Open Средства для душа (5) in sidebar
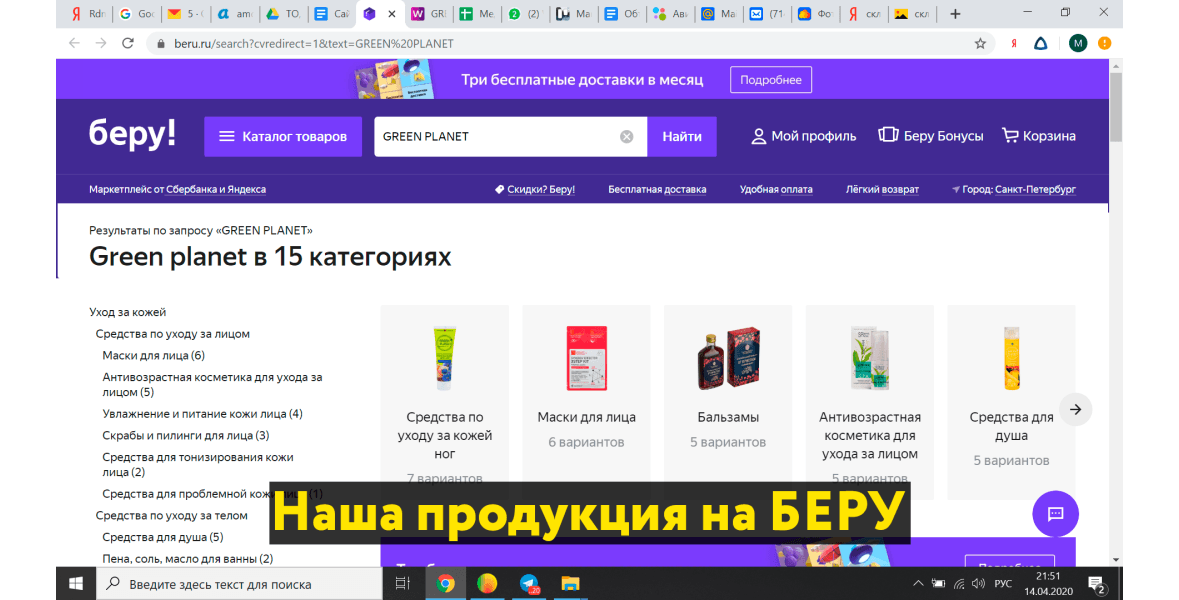Image resolution: width=1179 pixels, height=600 pixels. [x=162, y=537]
